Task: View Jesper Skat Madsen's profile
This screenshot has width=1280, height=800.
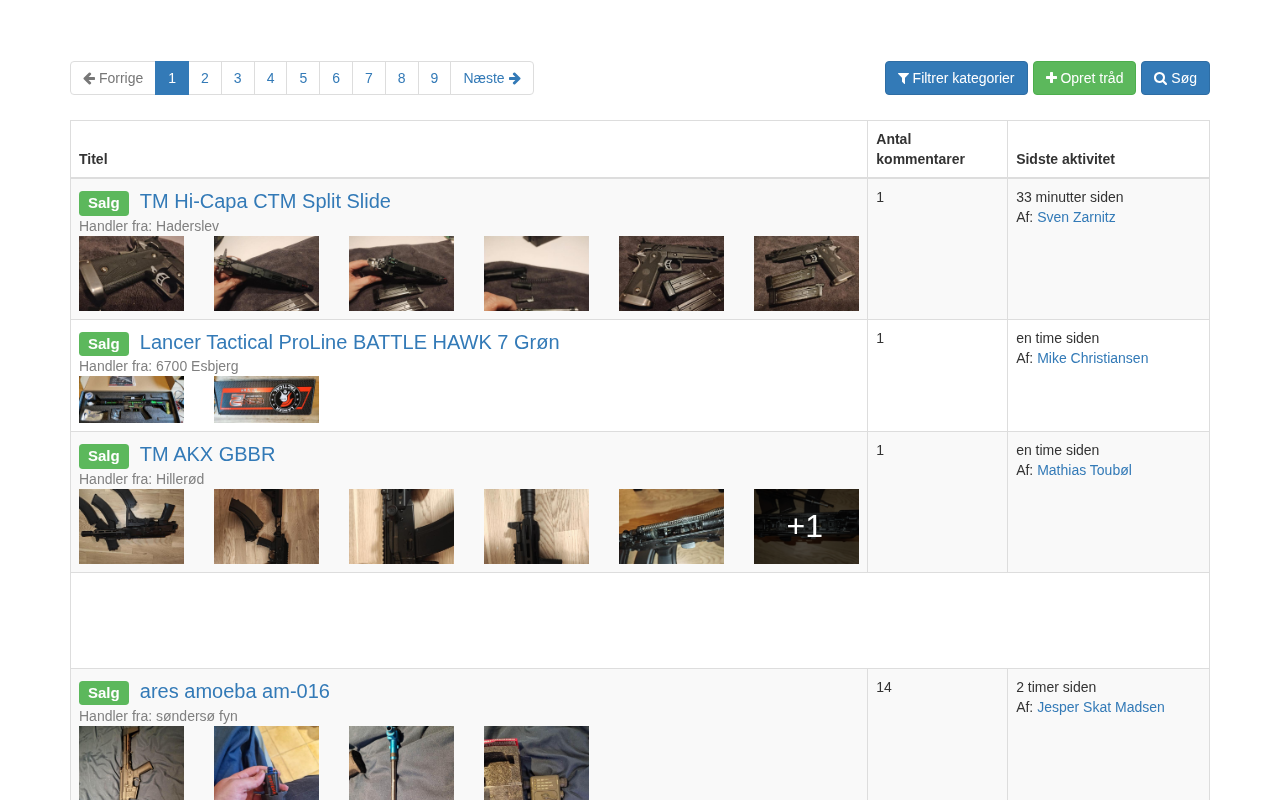Action: click(1101, 707)
